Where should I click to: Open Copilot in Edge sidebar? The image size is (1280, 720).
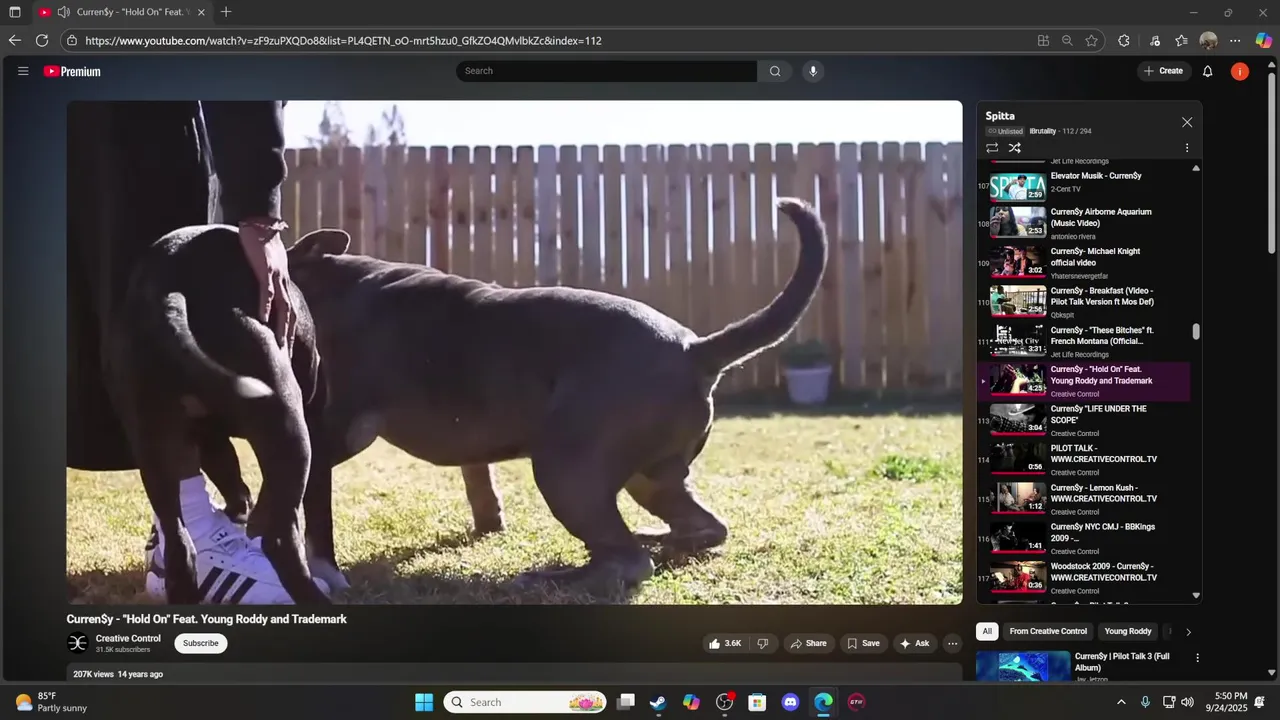coord(1264,41)
